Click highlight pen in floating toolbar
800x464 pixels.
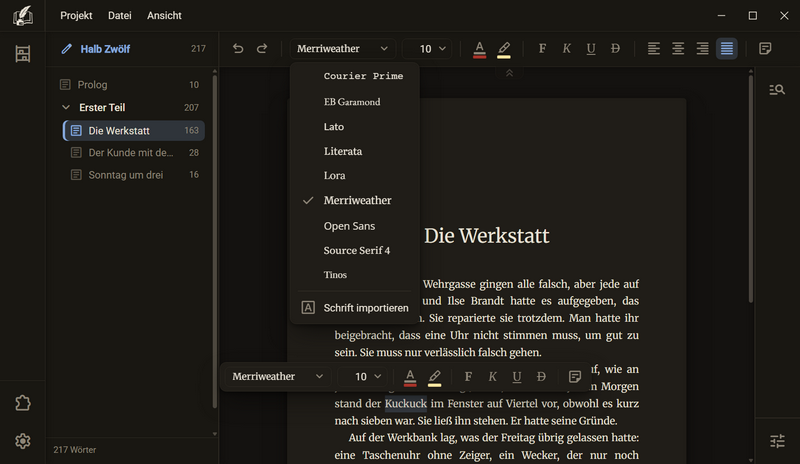(x=435, y=377)
